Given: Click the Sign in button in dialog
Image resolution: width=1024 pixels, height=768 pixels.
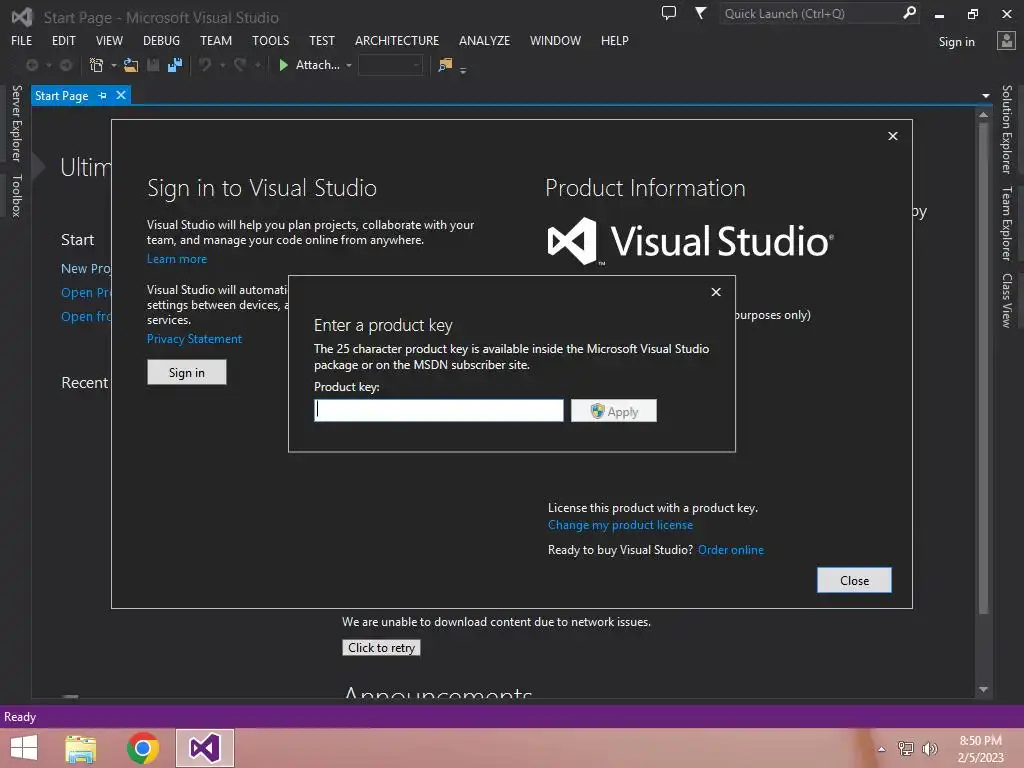Looking at the screenshot, I should tap(187, 372).
